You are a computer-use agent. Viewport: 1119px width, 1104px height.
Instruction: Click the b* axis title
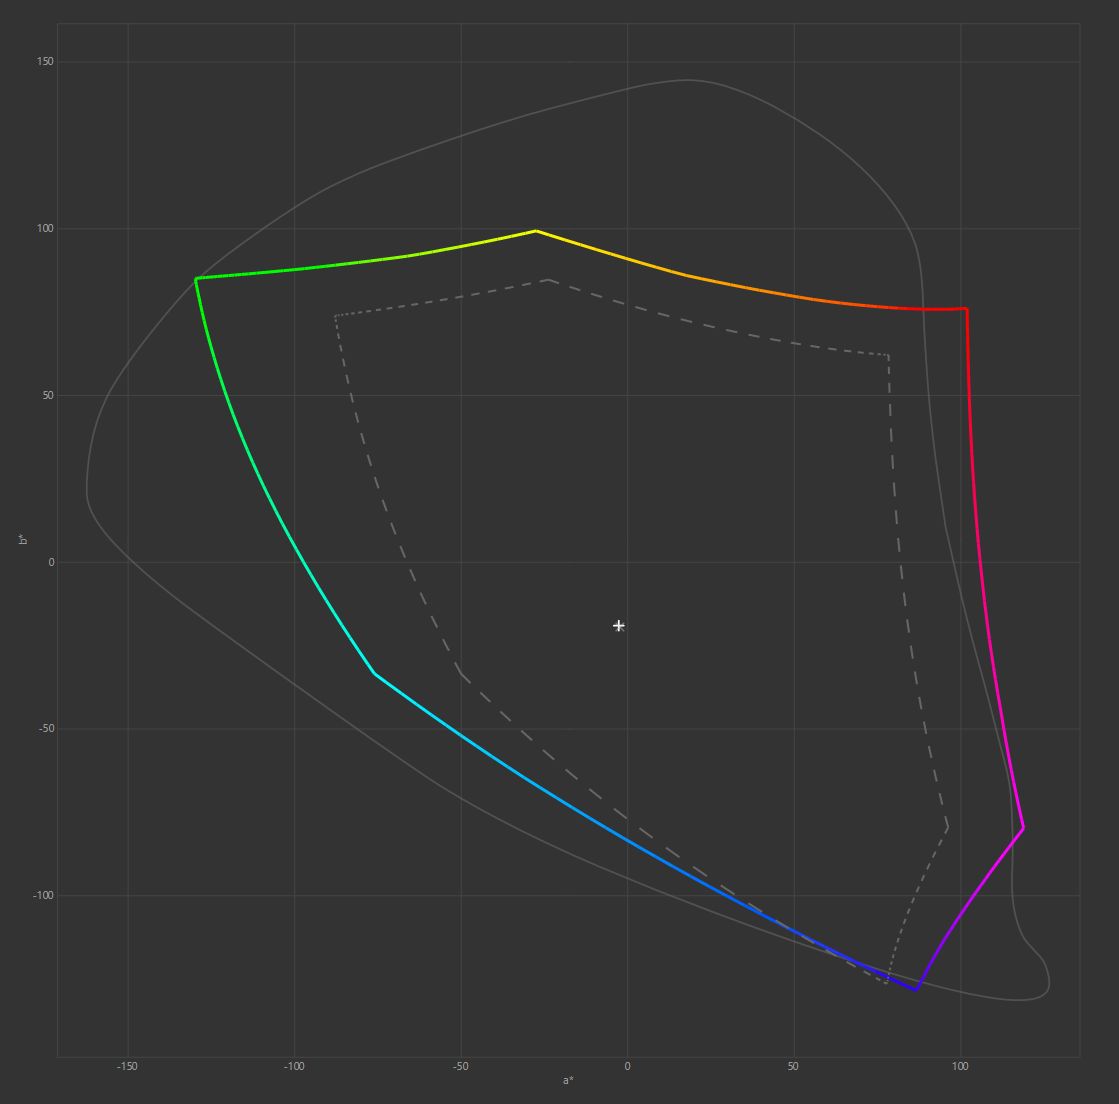coord(22,540)
